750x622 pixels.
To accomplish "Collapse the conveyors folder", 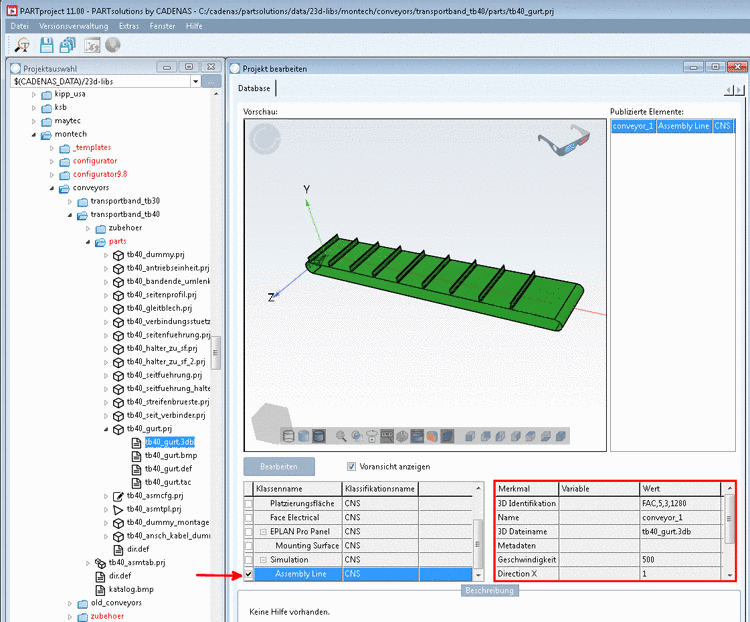I will 52,188.
